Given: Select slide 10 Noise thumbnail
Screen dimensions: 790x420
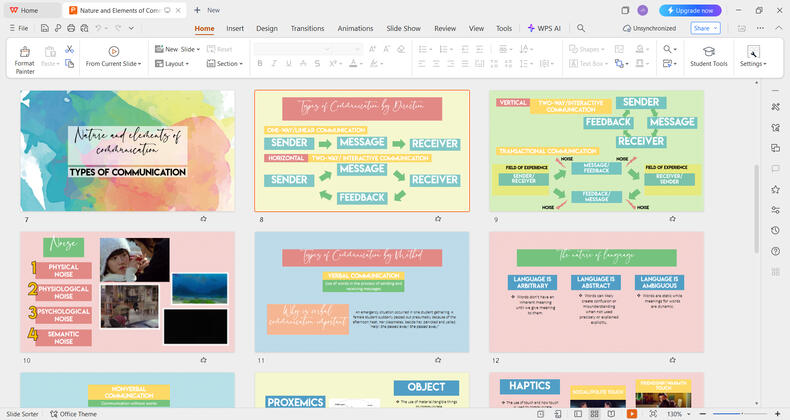Looking at the screenshot, I should (x=127, y=292).
